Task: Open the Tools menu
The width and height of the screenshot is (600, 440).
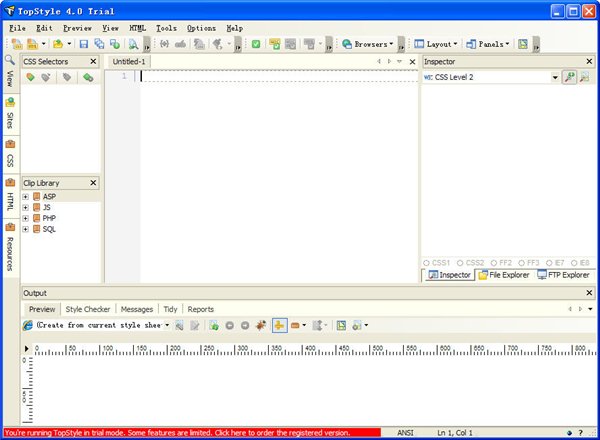Action: (166, 28)
